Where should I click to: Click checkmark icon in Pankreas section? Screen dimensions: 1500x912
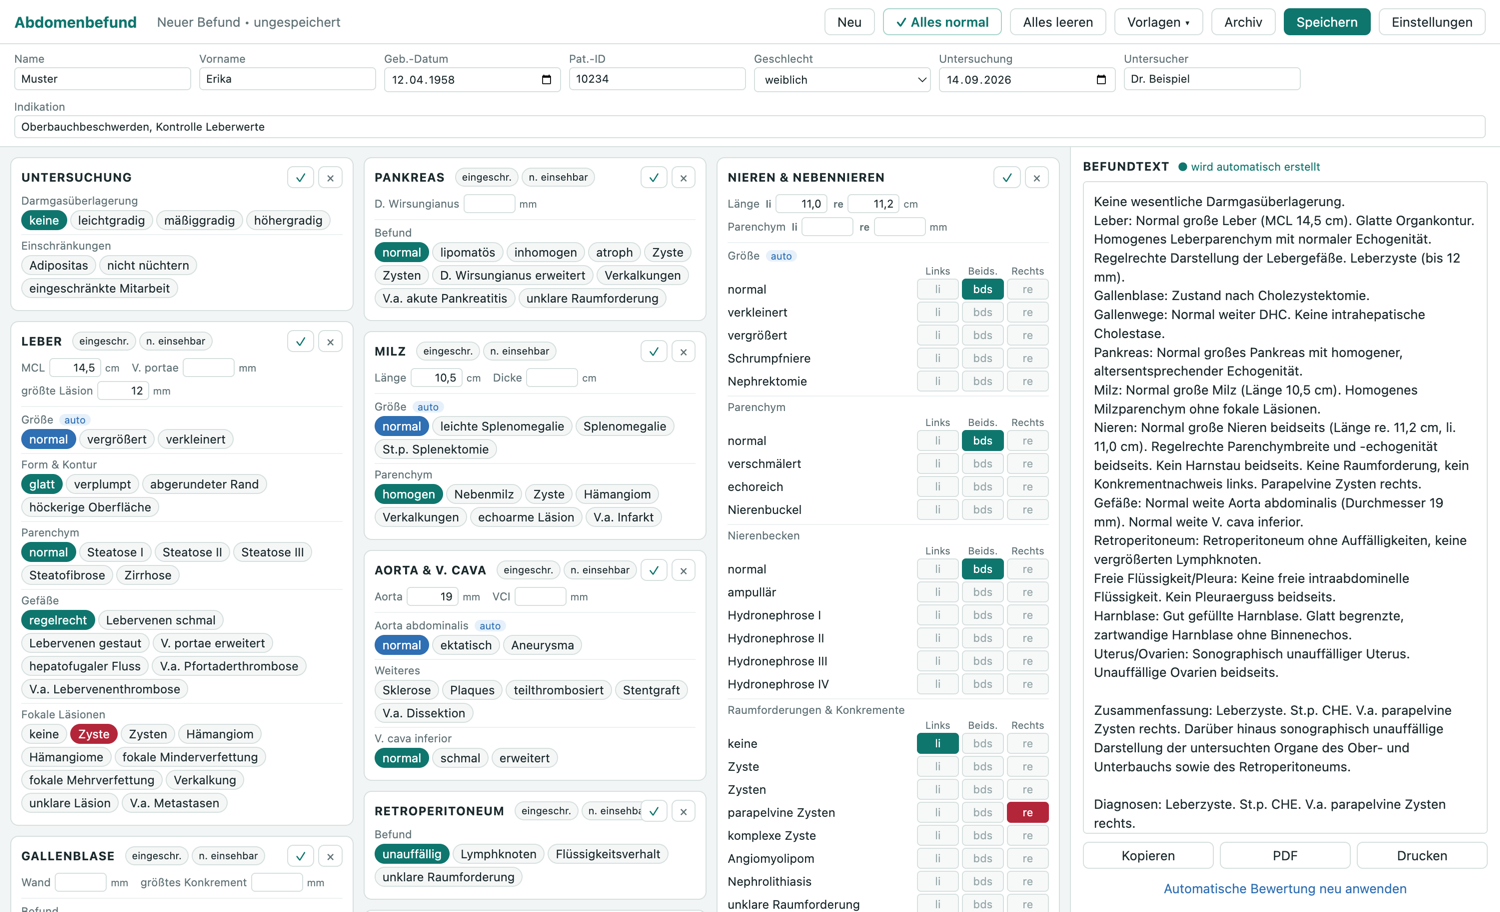[x=654, y=178]
